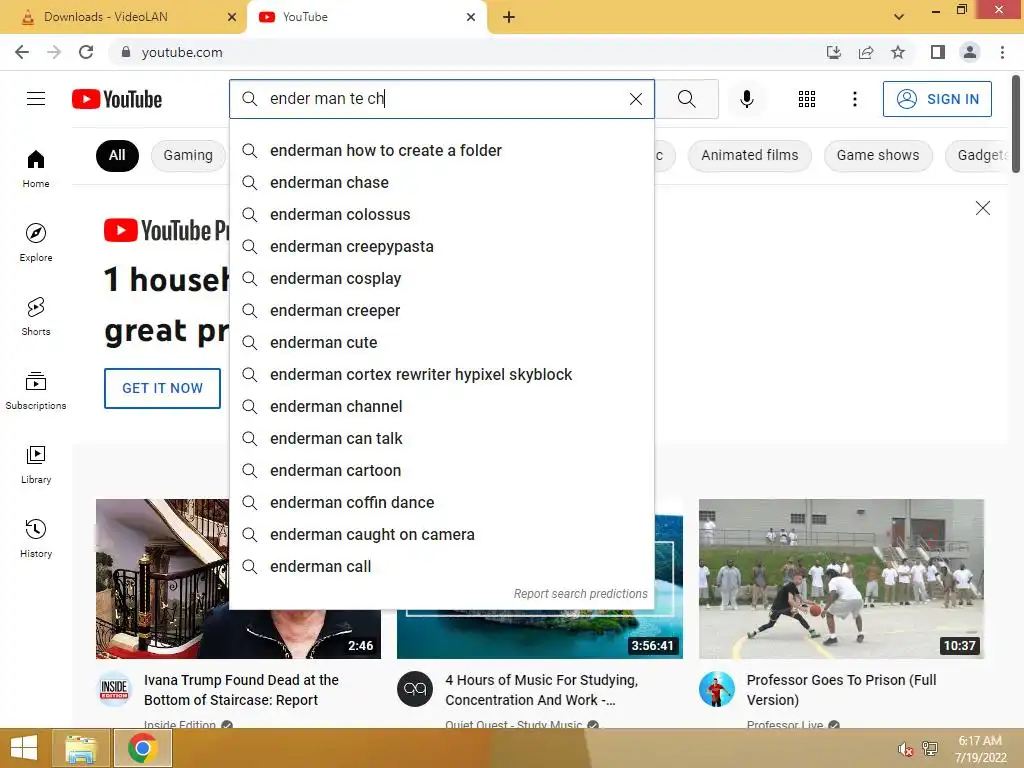Bookmark this page with the star
Image resolution: width=1024 pixels, height=768 pixels.
898,52
